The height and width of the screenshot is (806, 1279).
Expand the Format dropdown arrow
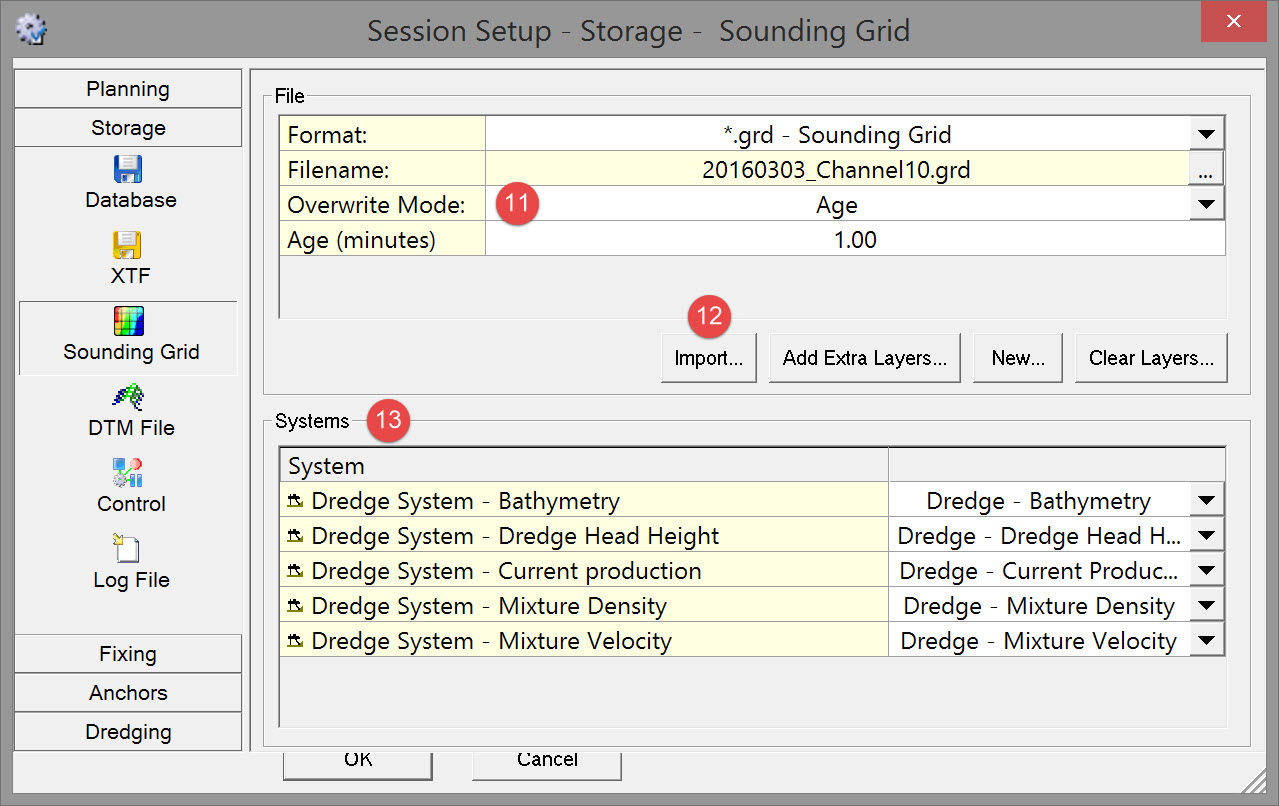tap(1206, 135)
